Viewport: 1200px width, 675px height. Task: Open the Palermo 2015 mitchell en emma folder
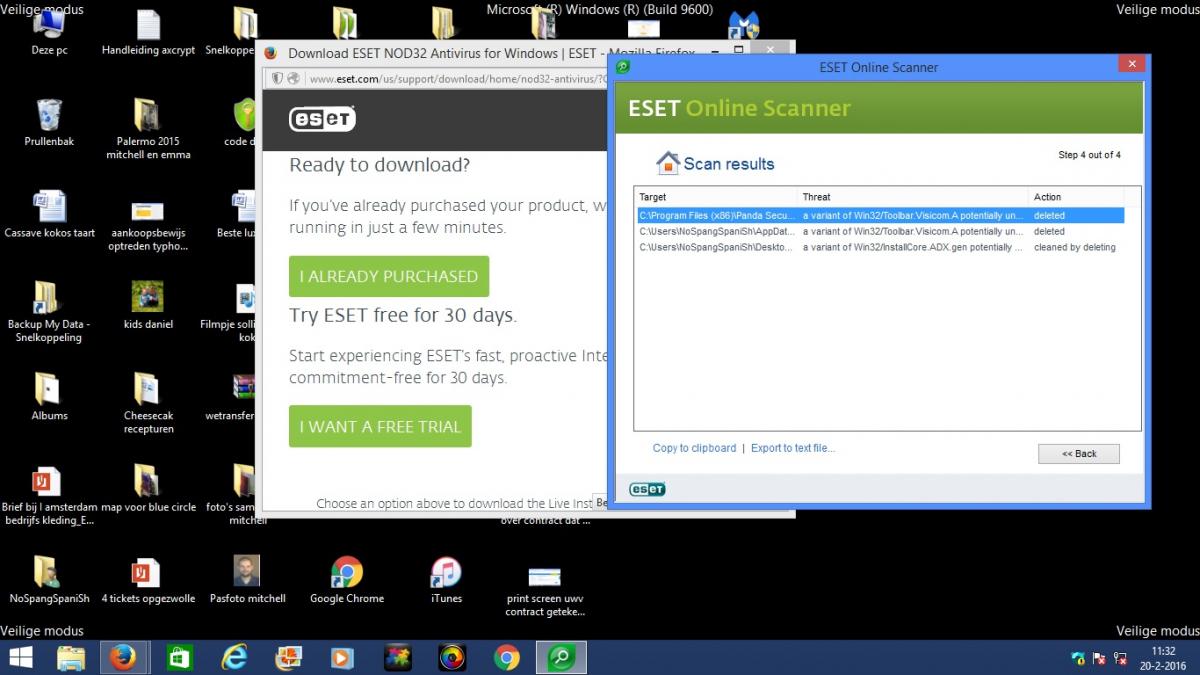click(x=148, y=129)
